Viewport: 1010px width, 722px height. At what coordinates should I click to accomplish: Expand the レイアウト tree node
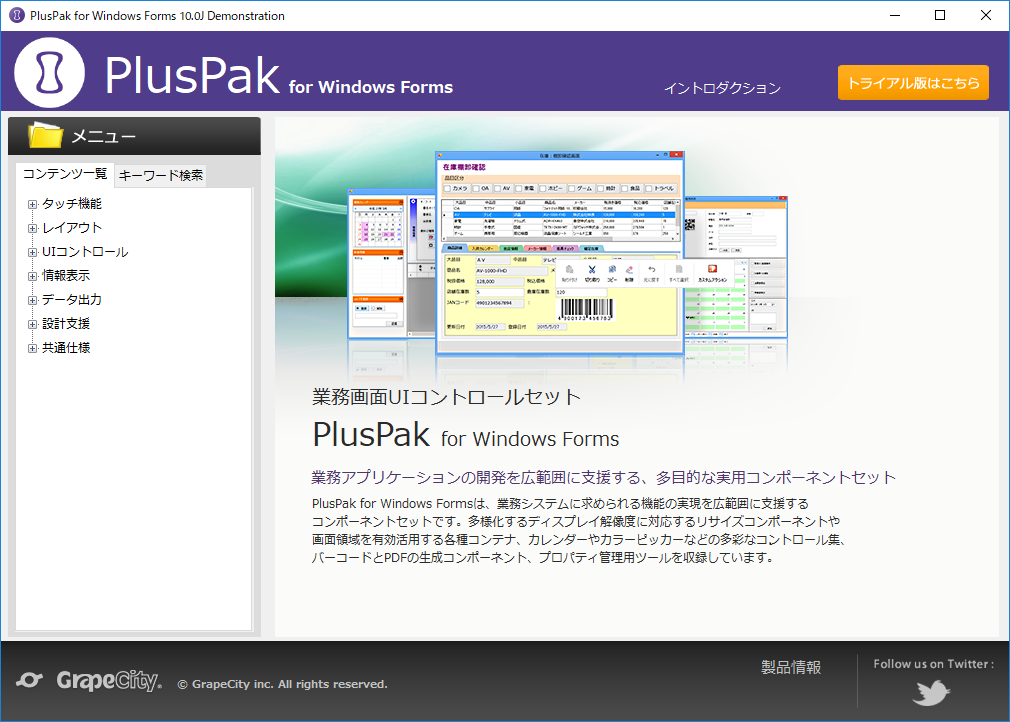32,228
